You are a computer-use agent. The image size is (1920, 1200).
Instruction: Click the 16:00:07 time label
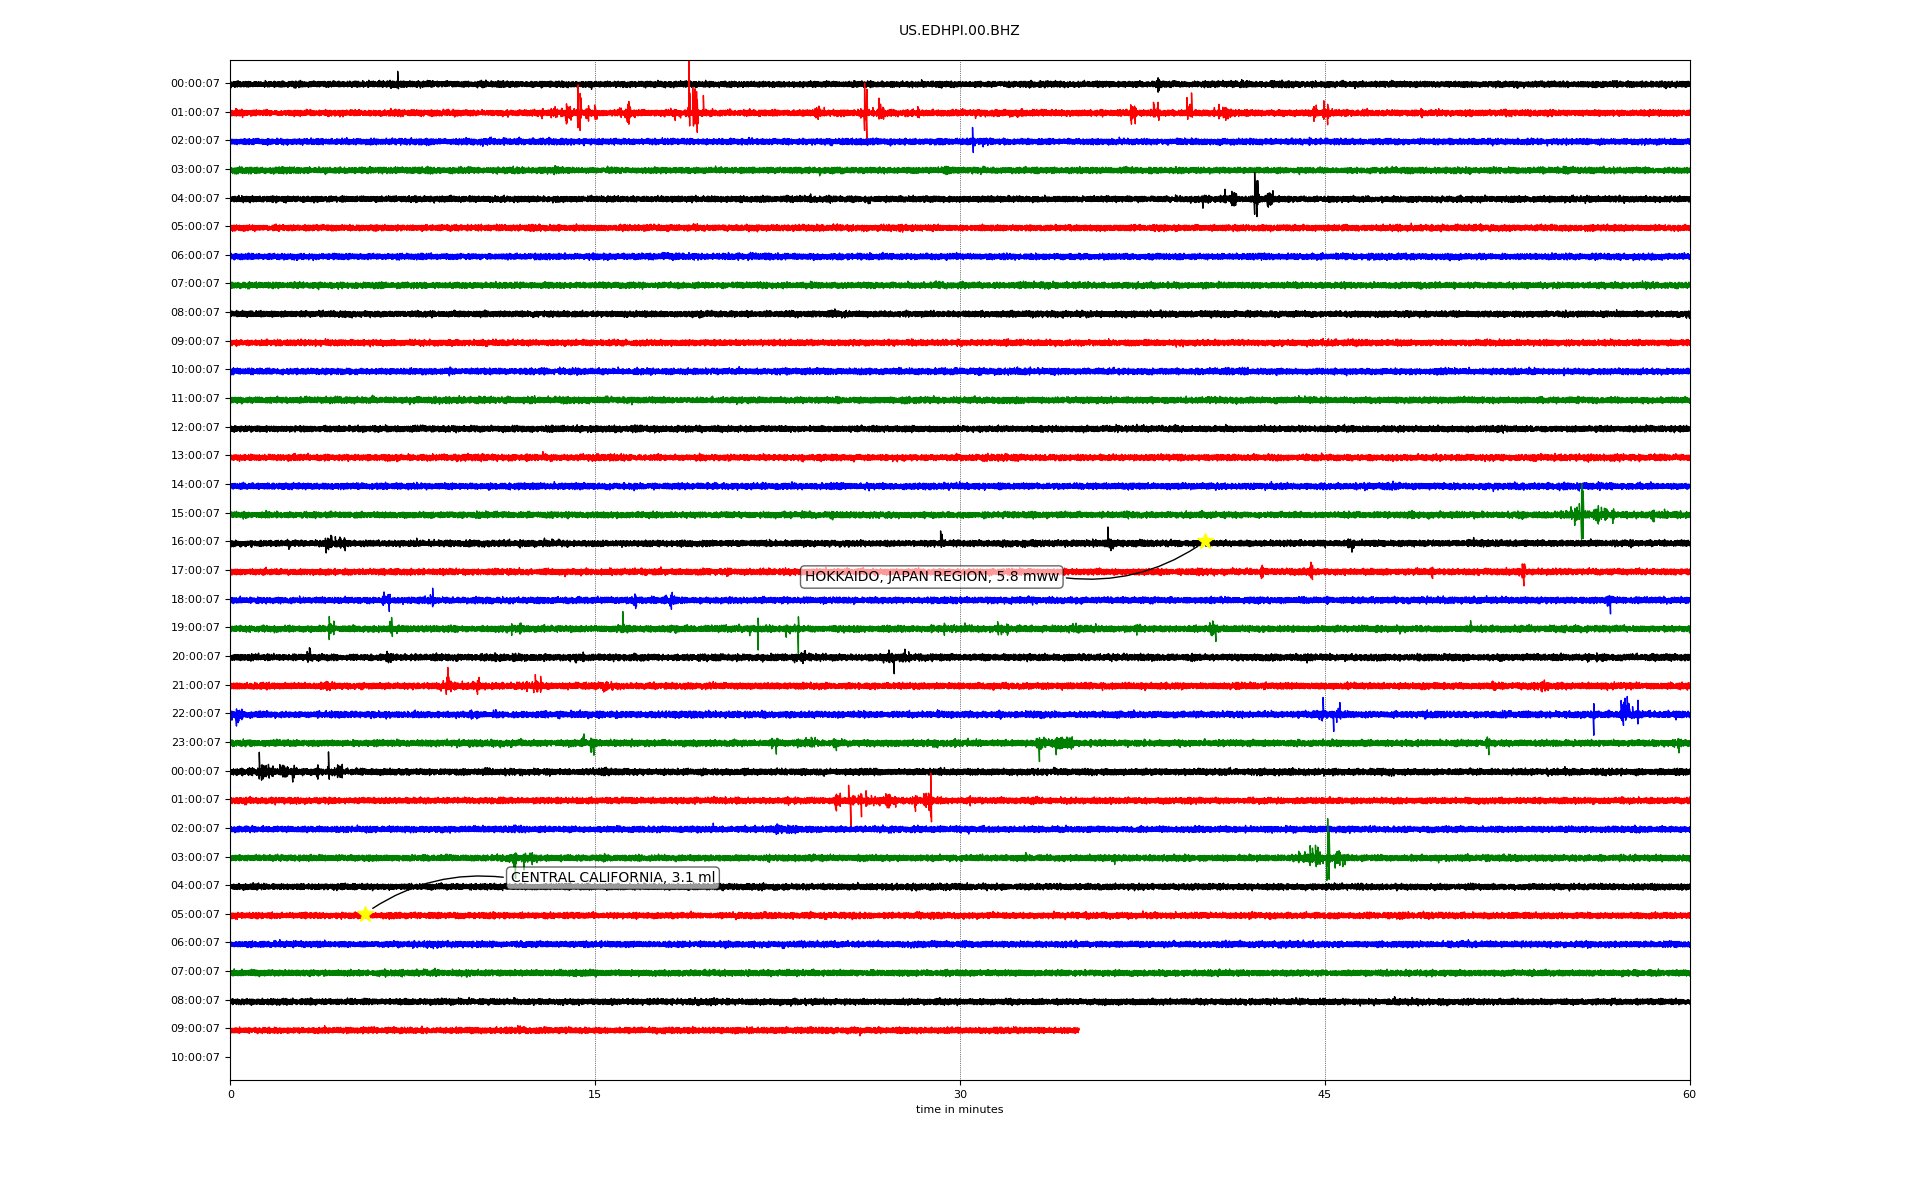[195, 542]
